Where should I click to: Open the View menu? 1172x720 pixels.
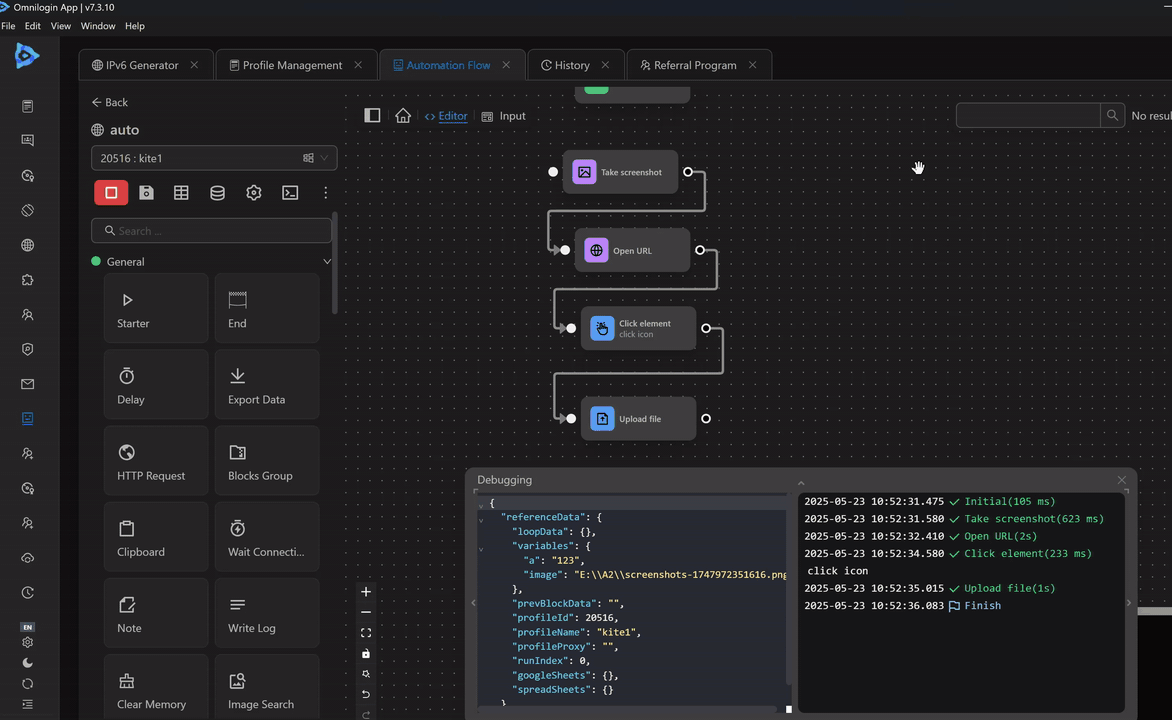coord(61,26)
